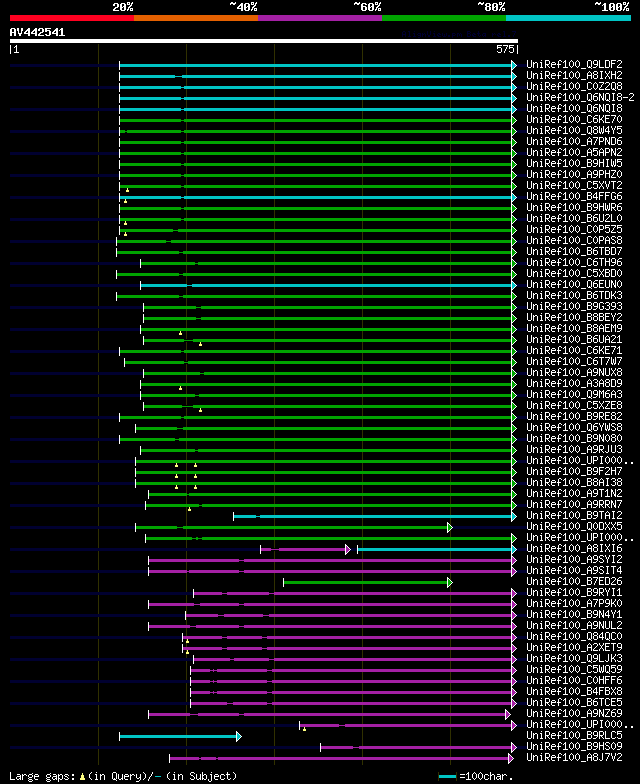This screenshot has height=784, width=640.
Task: Click the green alignment bar for A9PHZ0
Action: pyautogui.click(x=318, y=176)
